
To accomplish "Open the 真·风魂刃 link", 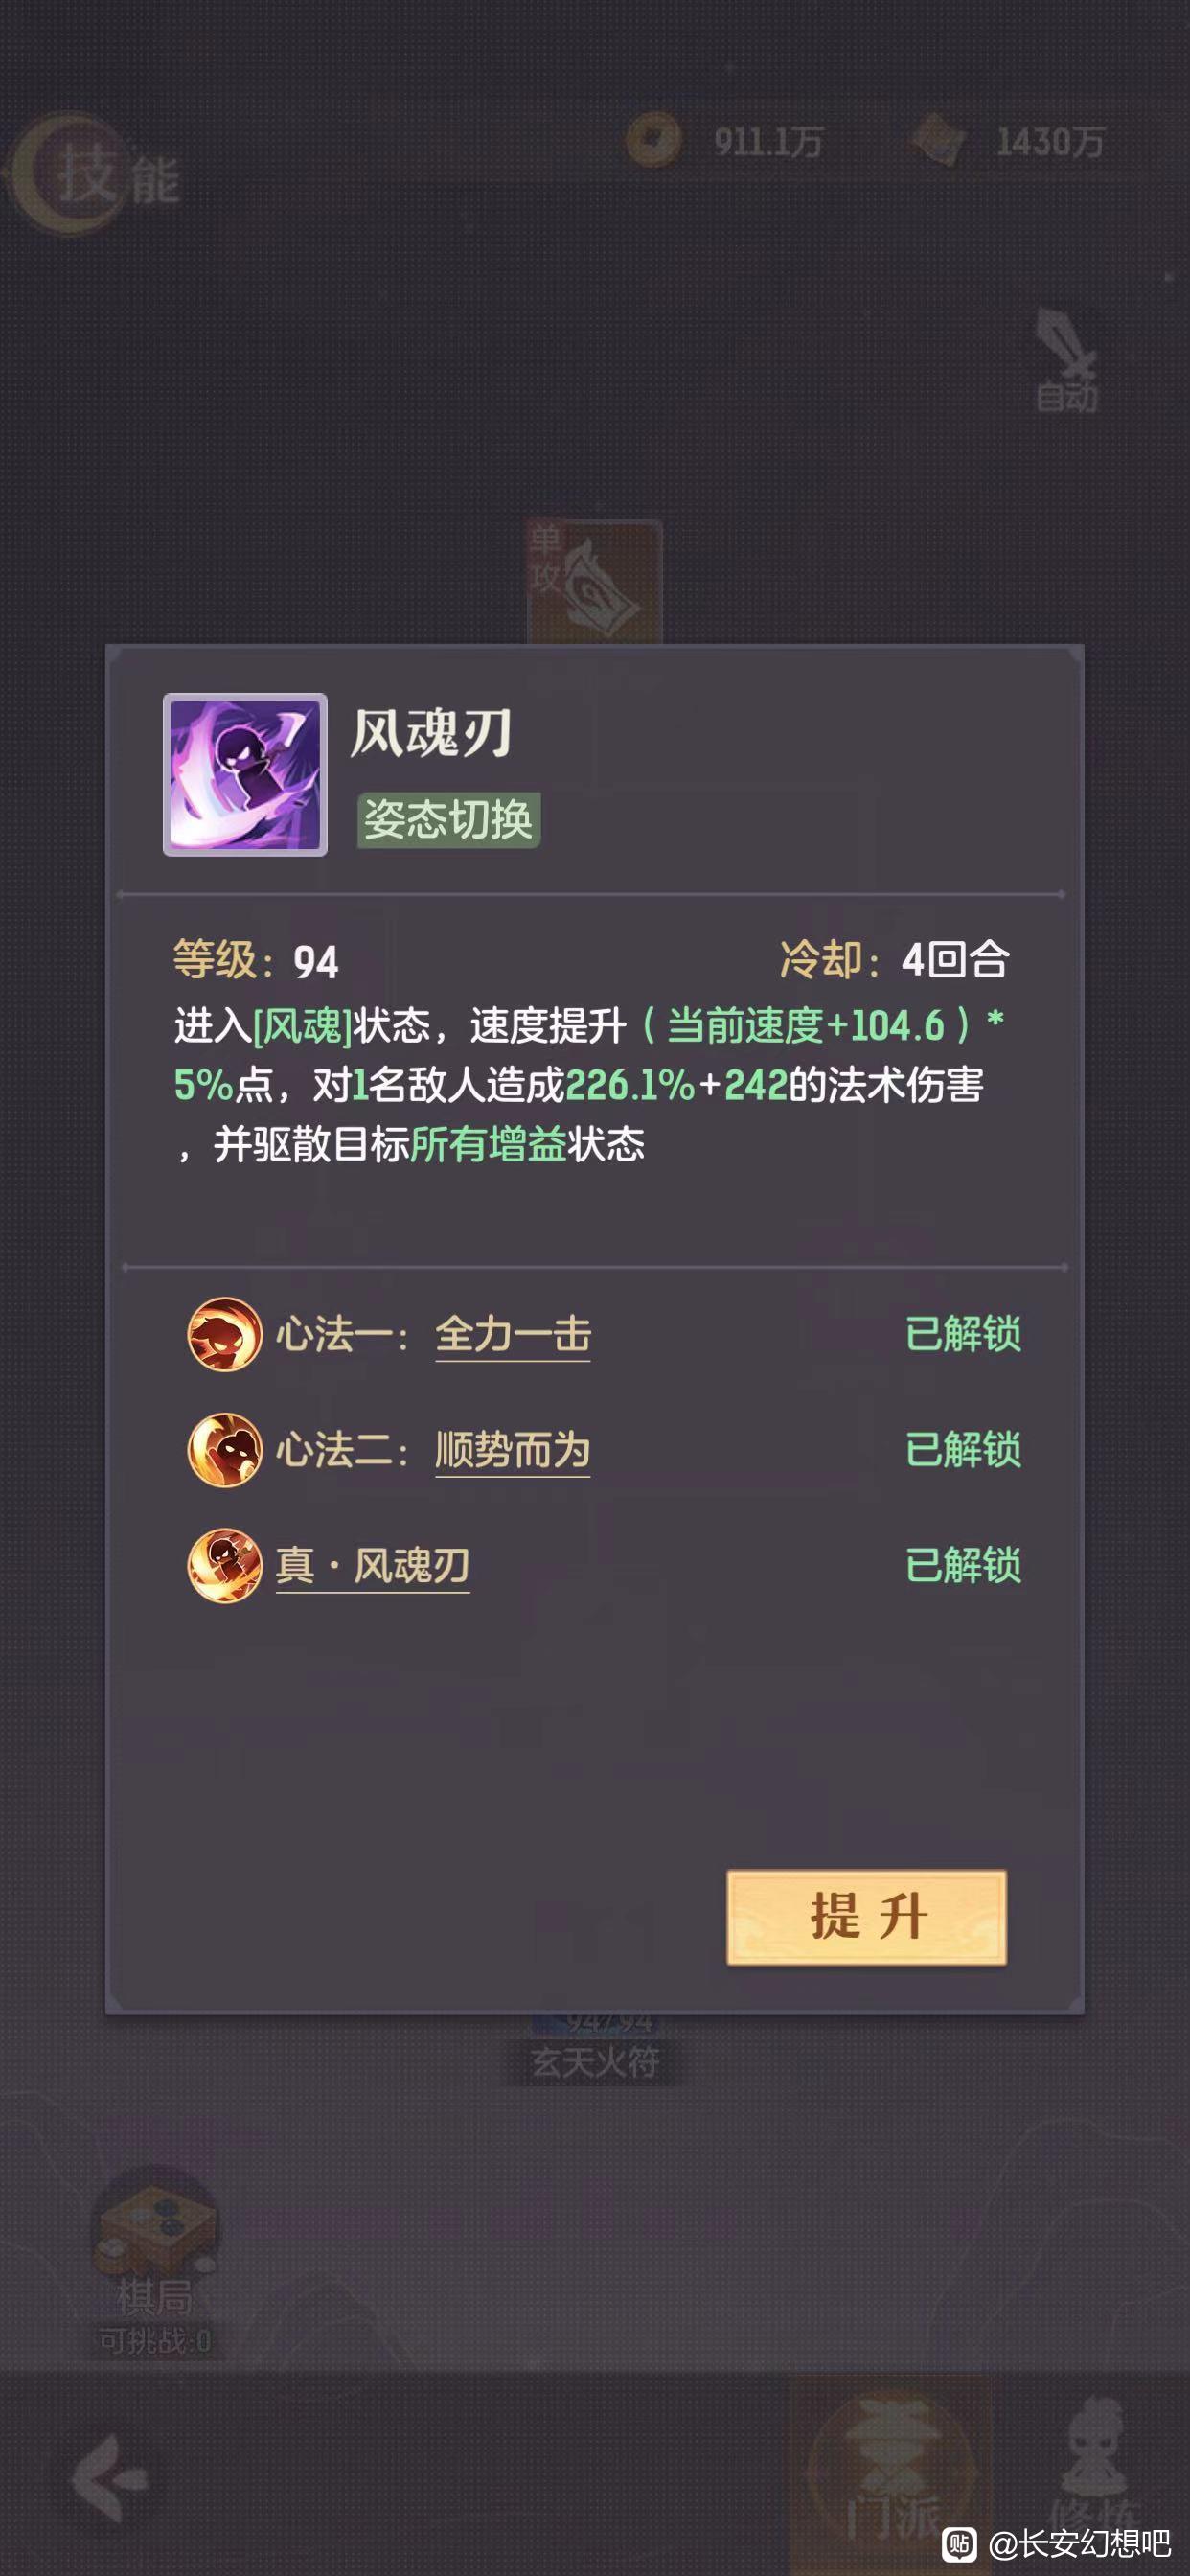I will (x=373, y=1566).
